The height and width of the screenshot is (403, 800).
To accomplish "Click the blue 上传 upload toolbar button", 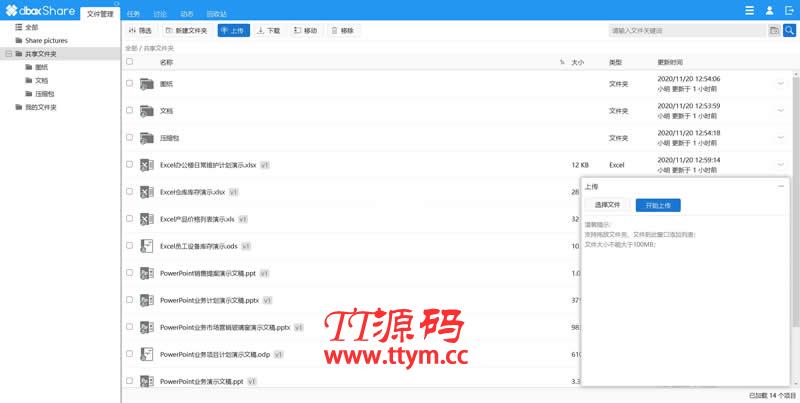I will click(x=234, y=31).
